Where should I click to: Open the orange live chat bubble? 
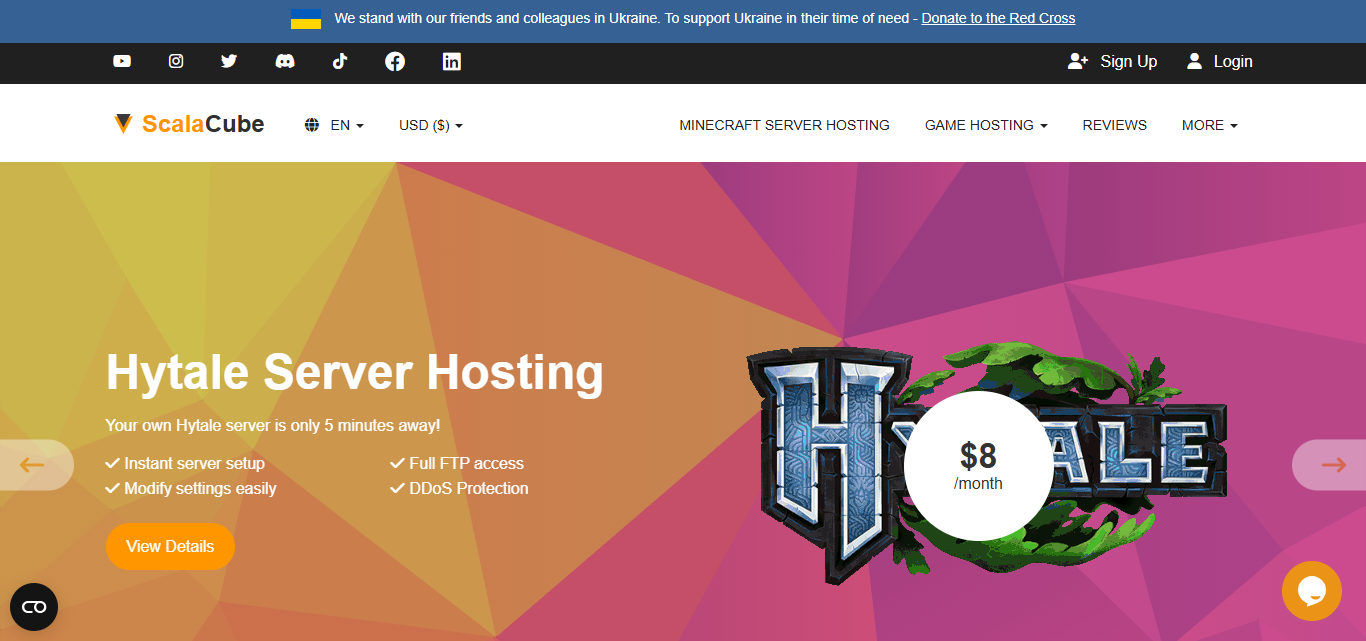coord(1312,591)
